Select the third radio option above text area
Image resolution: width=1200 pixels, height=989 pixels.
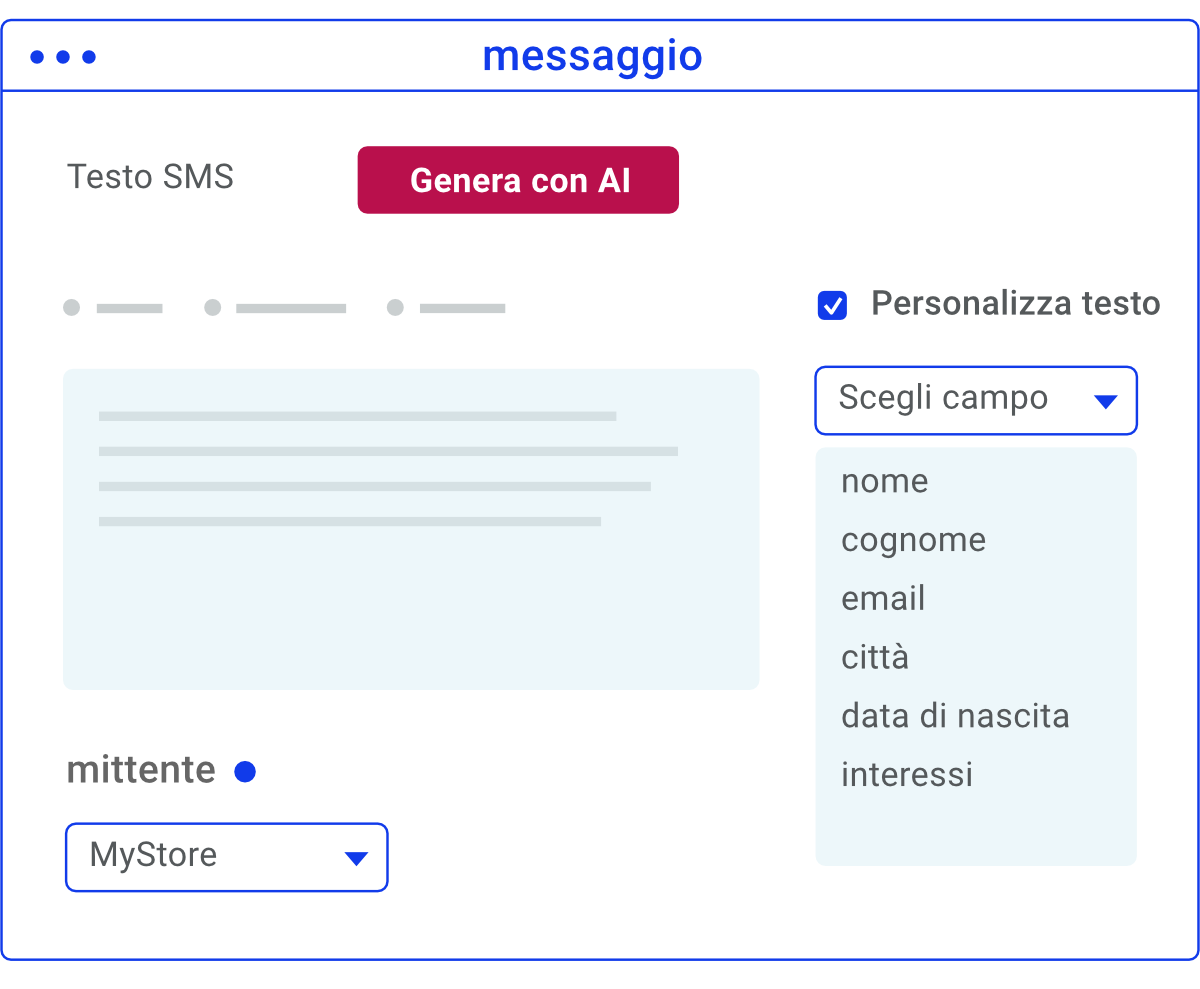(396, 308)
